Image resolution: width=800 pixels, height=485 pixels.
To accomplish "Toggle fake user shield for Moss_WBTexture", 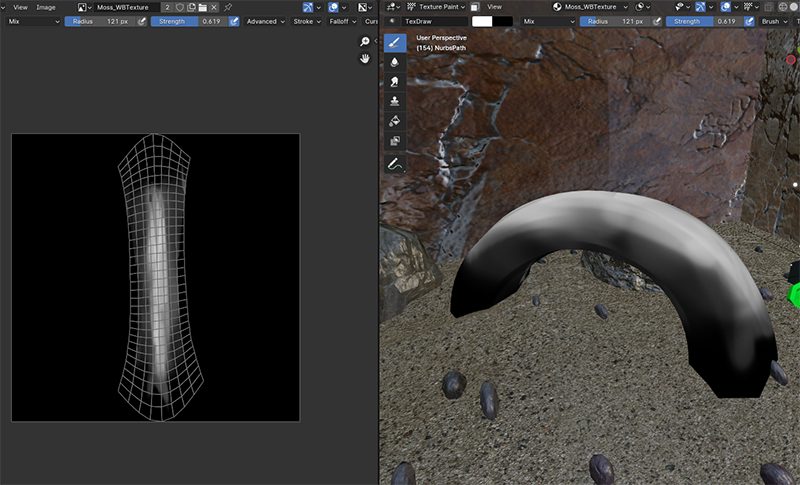I will (179, 7).
